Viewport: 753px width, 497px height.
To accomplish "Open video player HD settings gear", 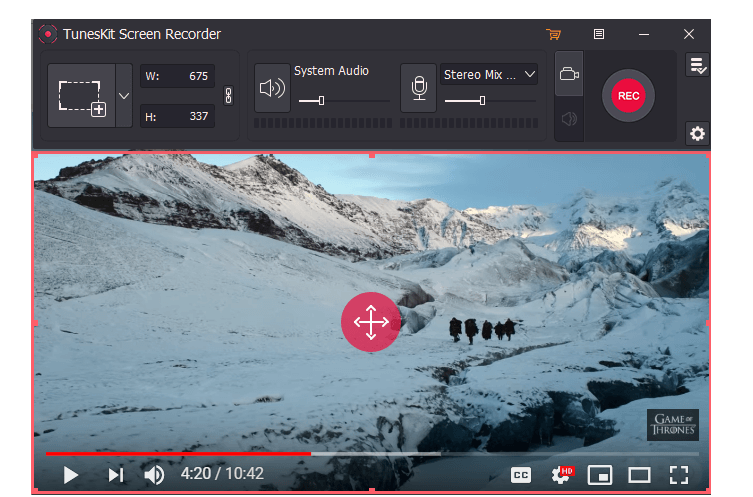I will click(x=561, y=475).
